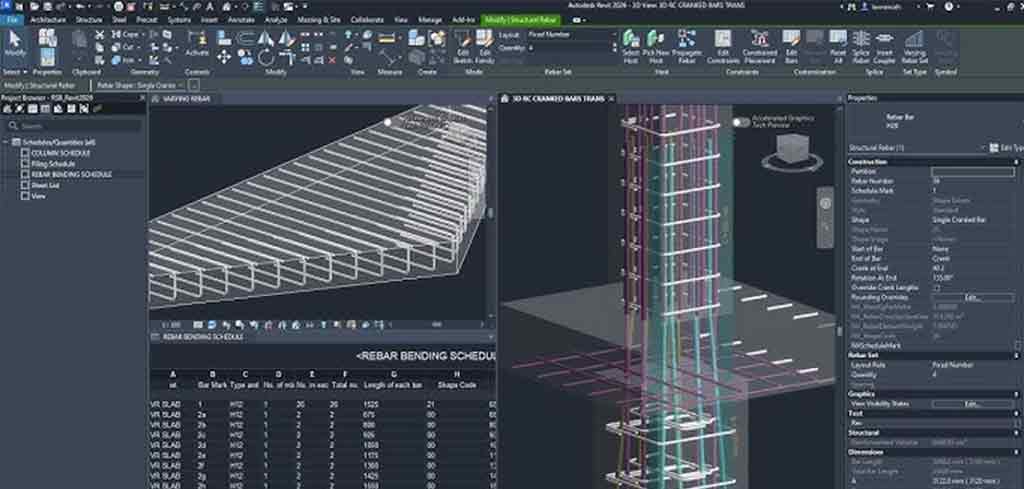Click the Edit button for Rounding Overrides
1024x489 pixels.
(970, 297)
